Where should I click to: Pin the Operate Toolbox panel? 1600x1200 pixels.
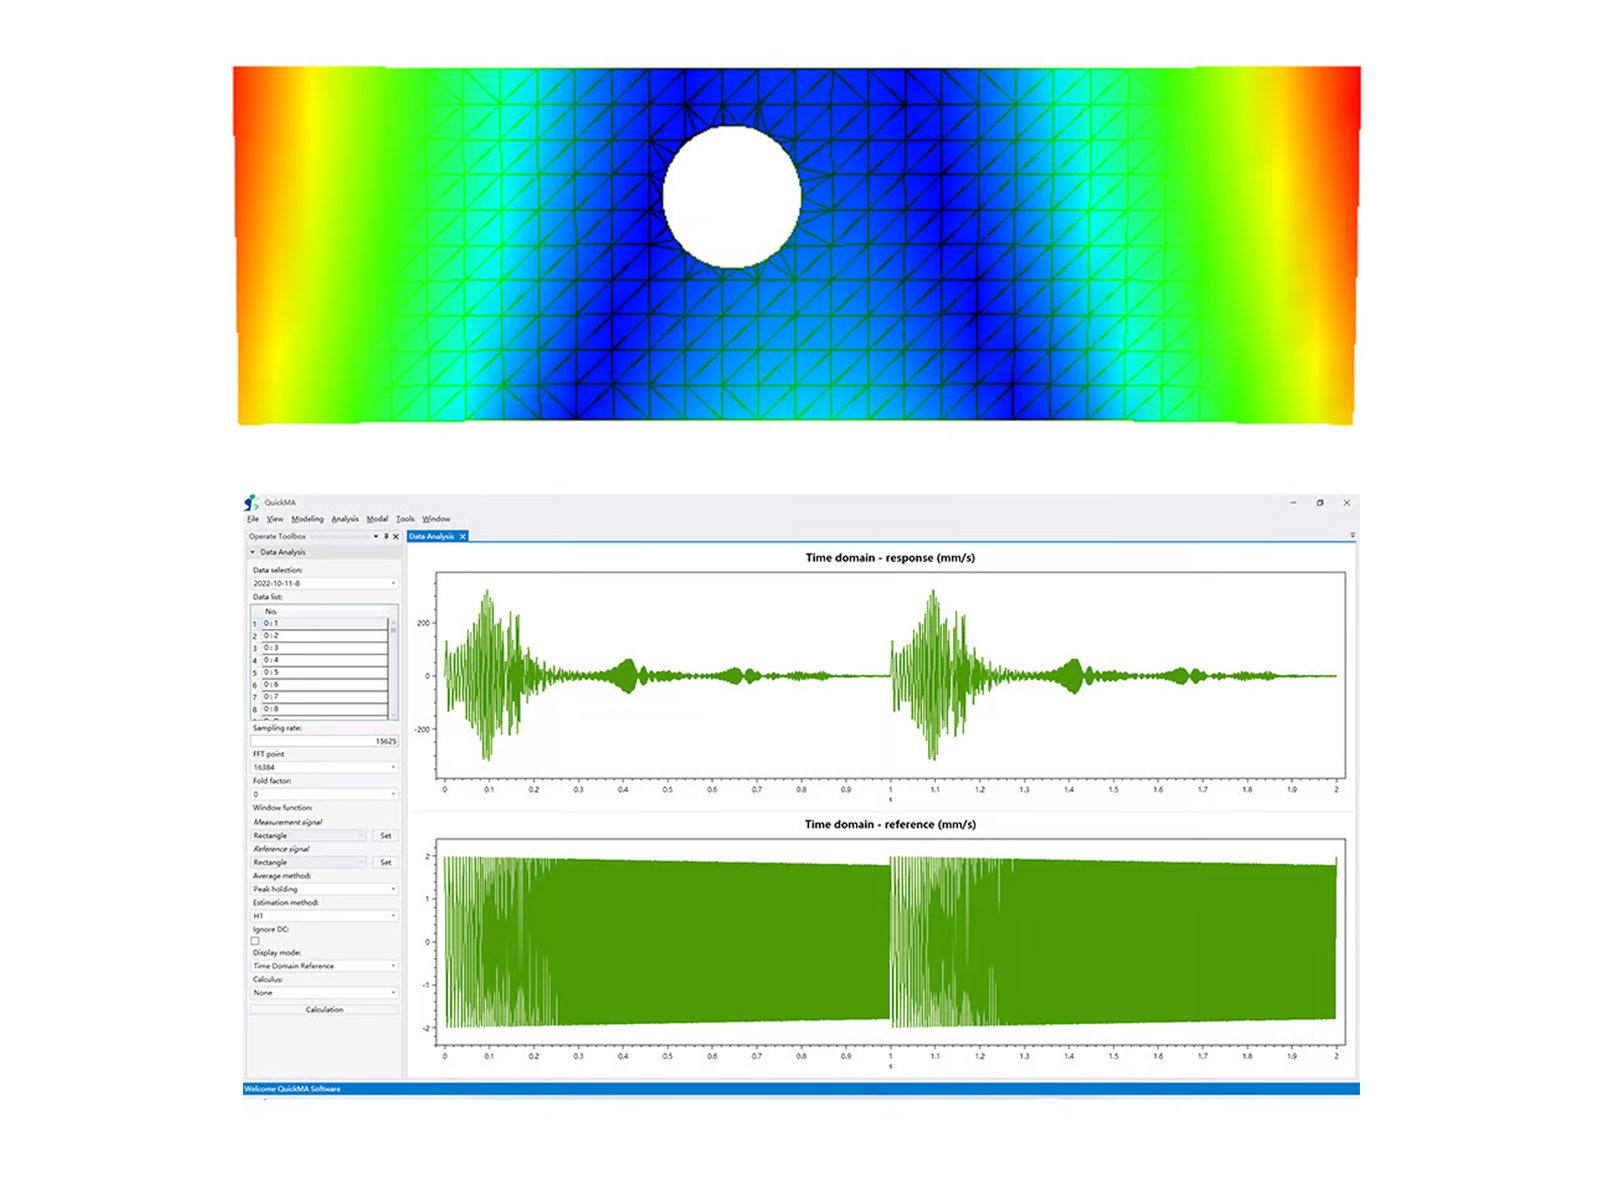pyautogui.click(x=386, y=536)
